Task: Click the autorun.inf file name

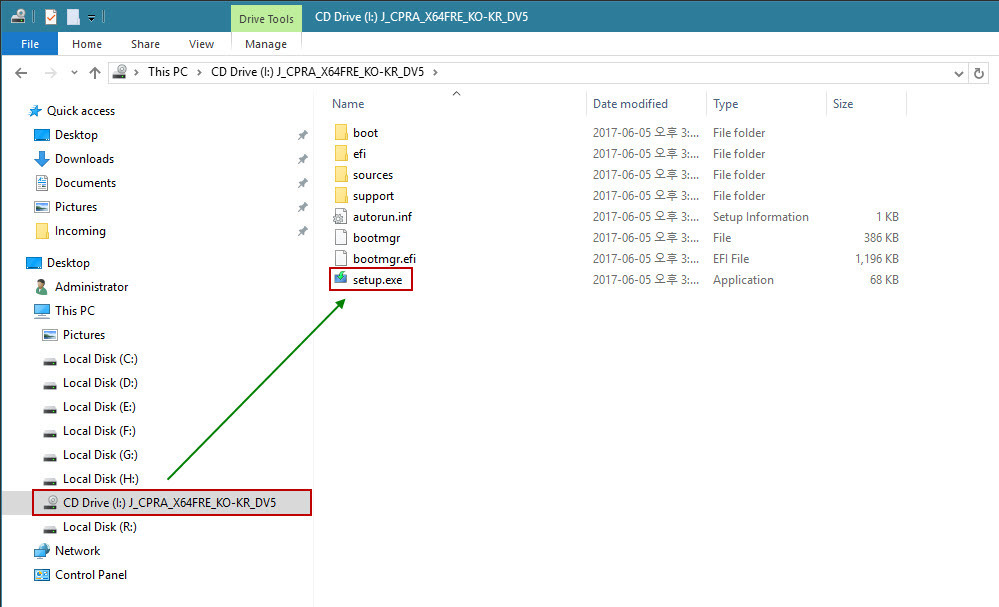Action: 382,217
